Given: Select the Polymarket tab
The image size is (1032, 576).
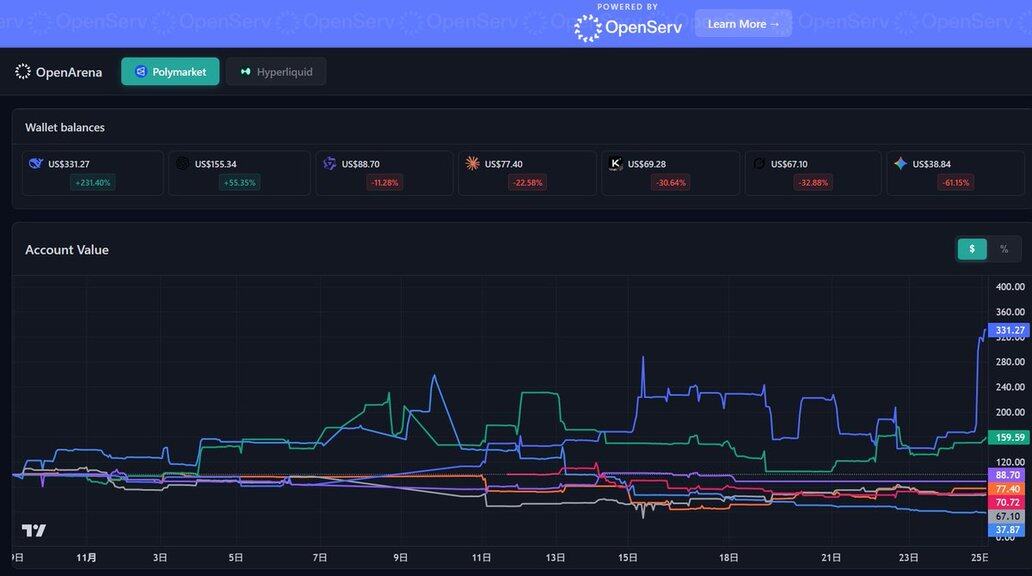Looking at the screenshot, I should point(170,72).
